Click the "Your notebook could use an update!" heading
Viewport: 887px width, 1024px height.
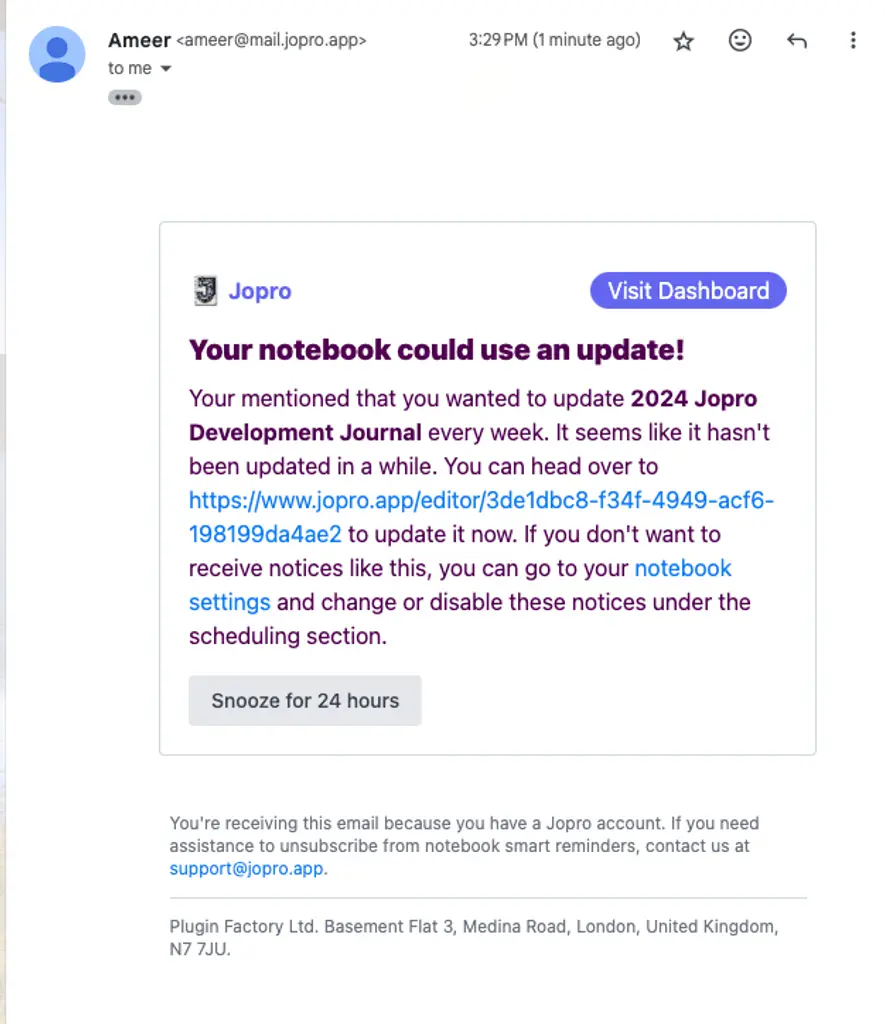tap(436, 350)
